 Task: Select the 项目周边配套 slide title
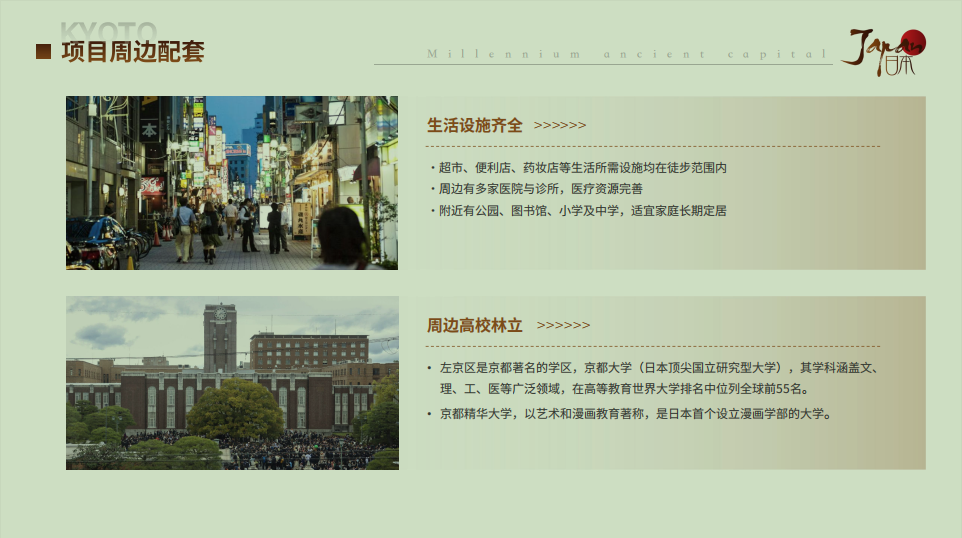pos(133,52)
